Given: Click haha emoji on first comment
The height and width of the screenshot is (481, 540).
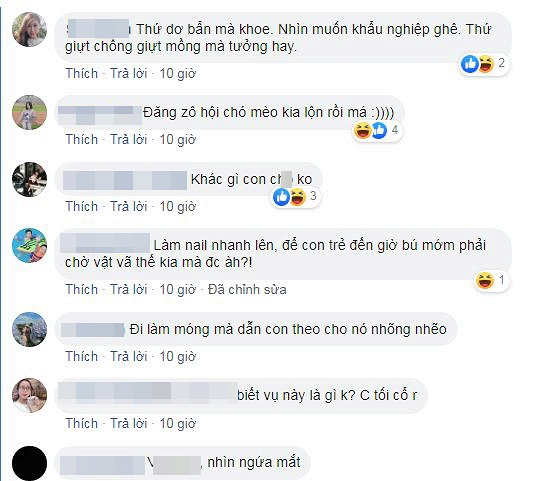Looking at the screenshot, I should tap(486, 64).
